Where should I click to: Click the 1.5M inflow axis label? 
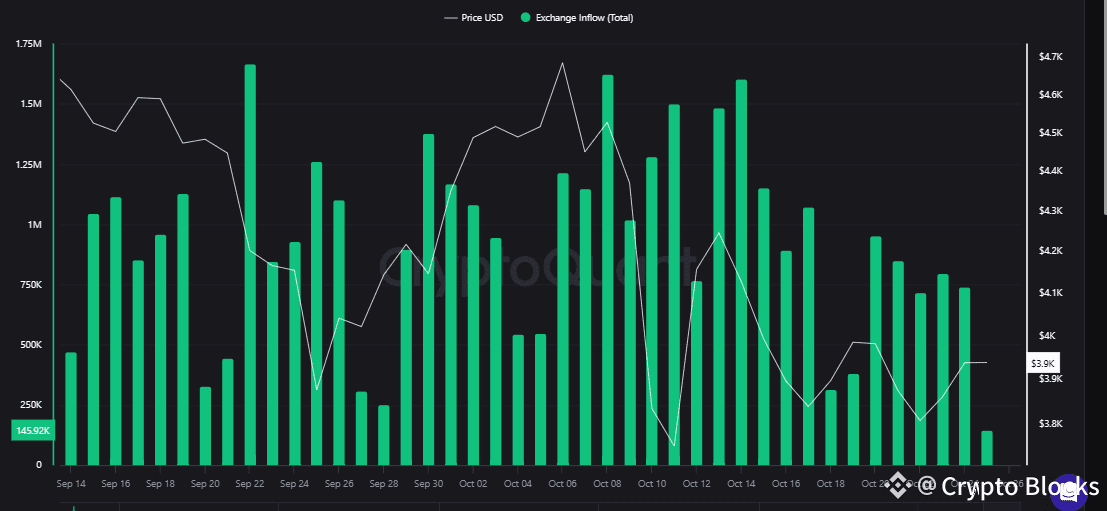(30, 104)
